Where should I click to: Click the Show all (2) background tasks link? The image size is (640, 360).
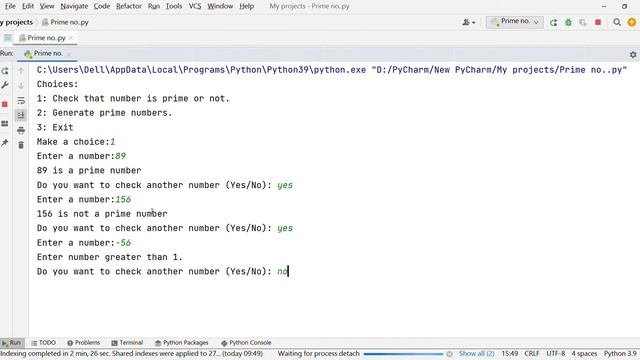pos(476,353)
